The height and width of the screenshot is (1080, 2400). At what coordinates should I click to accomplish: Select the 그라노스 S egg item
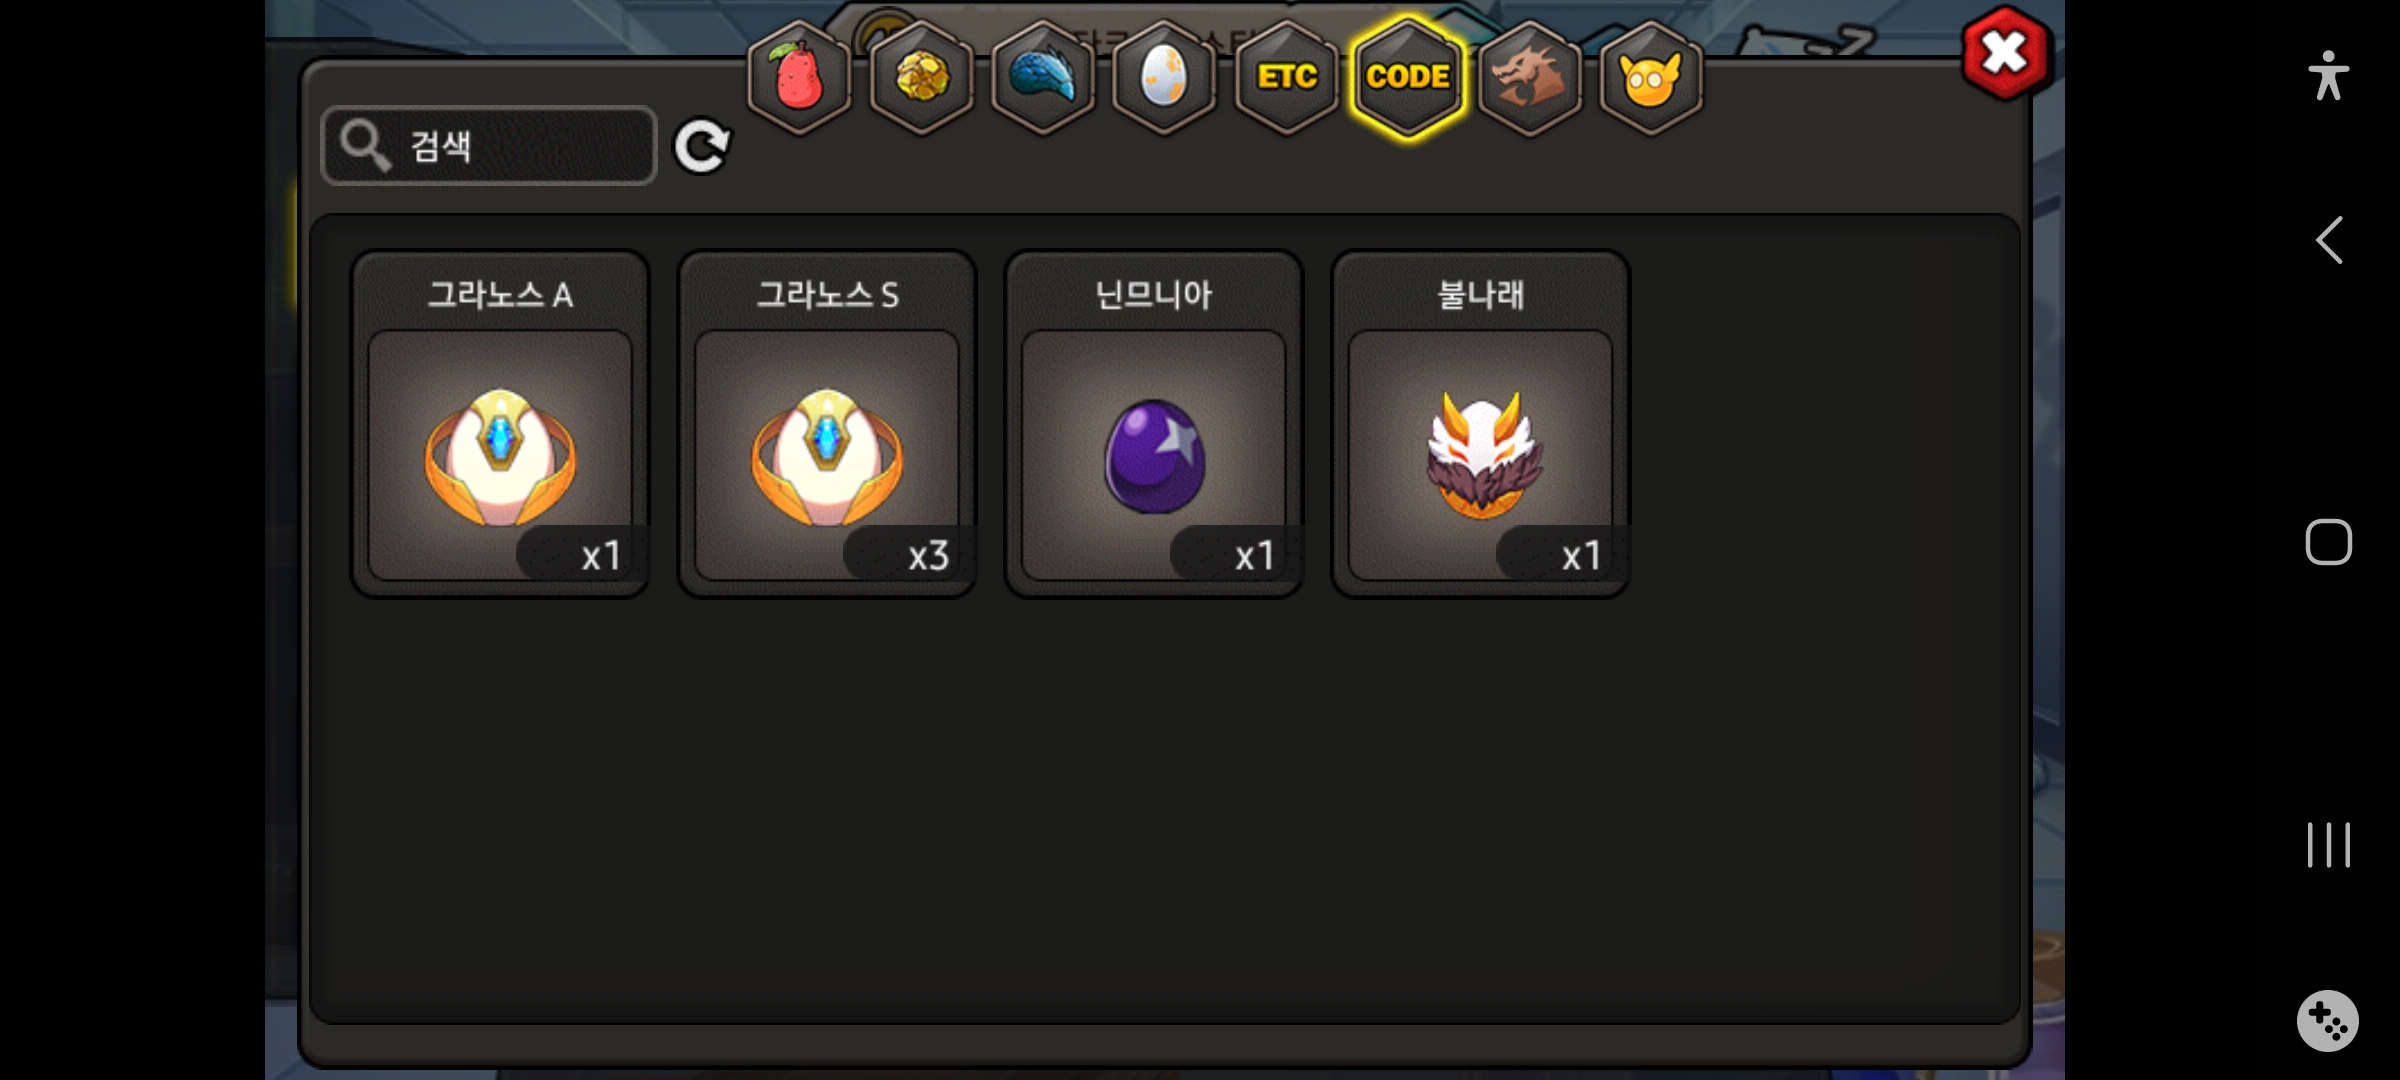click(827, 424)
